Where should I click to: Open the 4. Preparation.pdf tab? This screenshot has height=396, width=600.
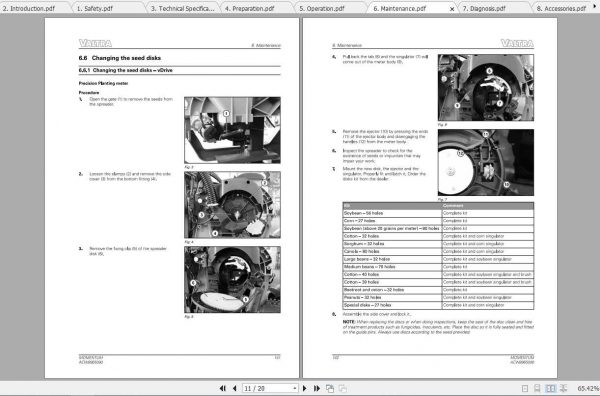(249, 8)
